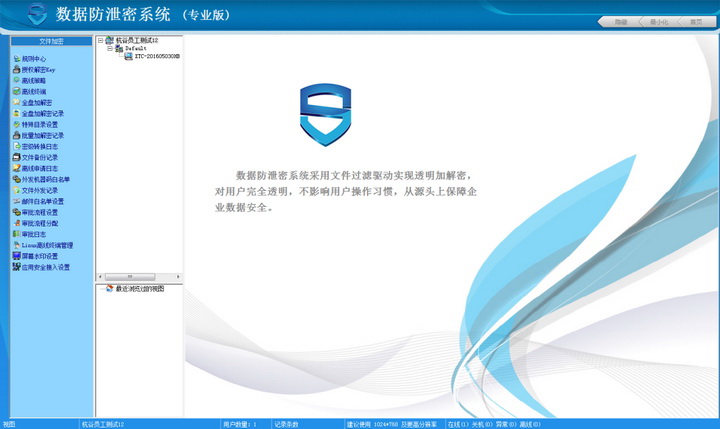Open 文件外发记录 records

click(x=36, y=190)
